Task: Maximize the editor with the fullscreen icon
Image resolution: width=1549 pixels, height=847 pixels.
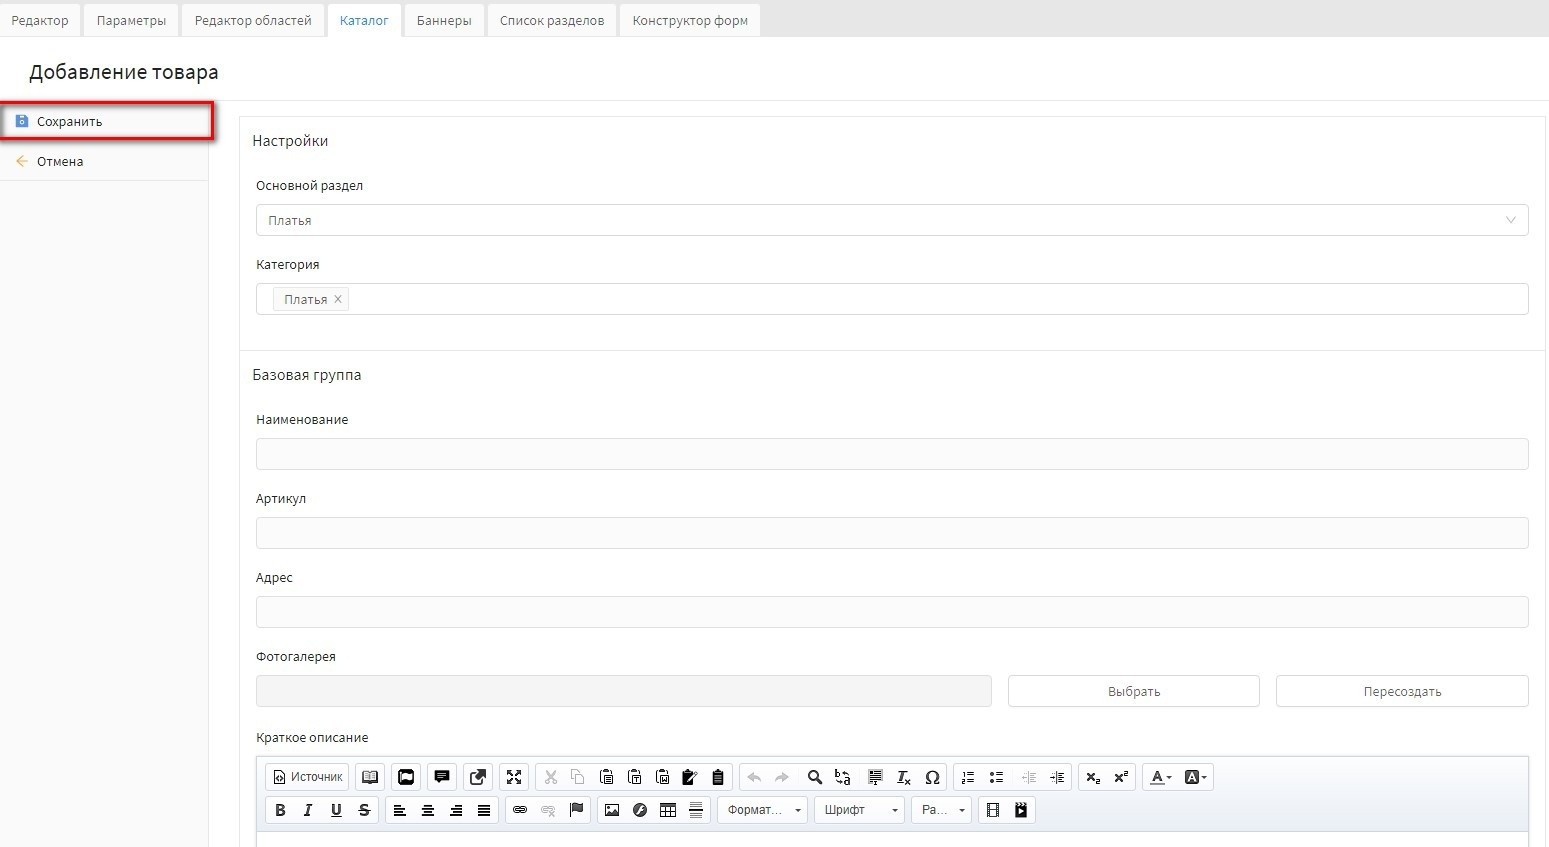Action: tap(514, 777)
